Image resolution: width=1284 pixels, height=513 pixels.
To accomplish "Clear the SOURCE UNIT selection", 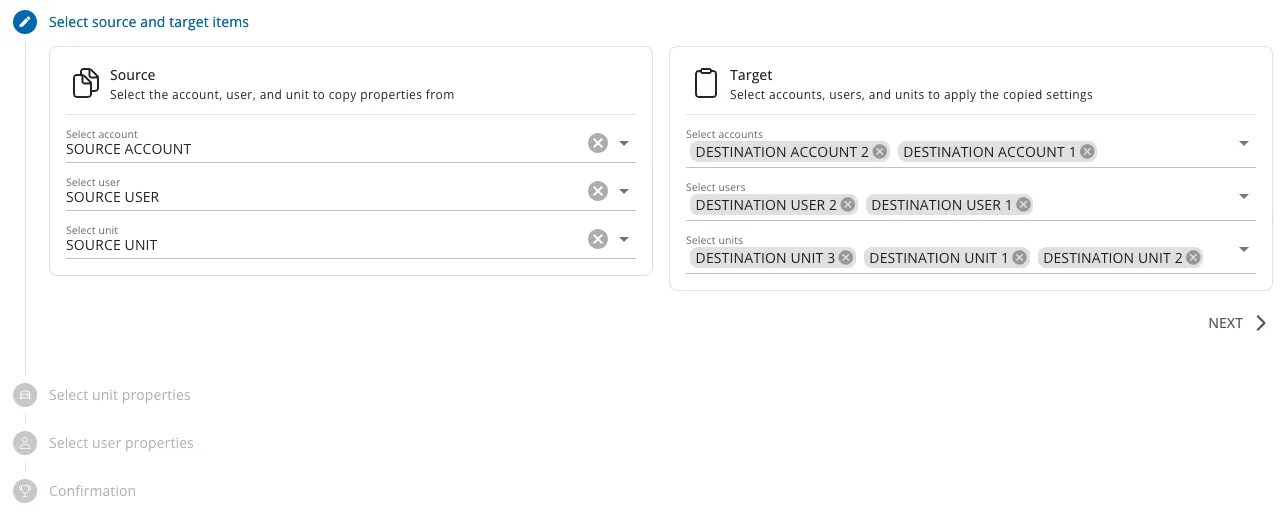I will [598, 239].
